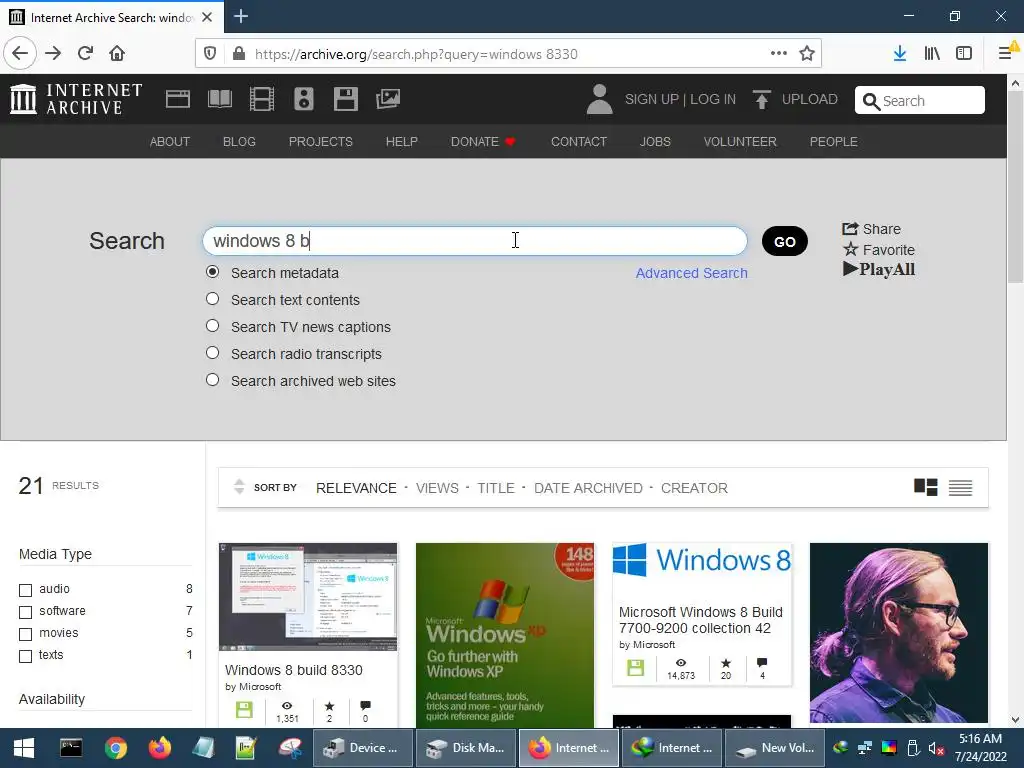Screen dimensions: 1024x768
Task: Show Firefox downloads panel
Action: [900, 54]
